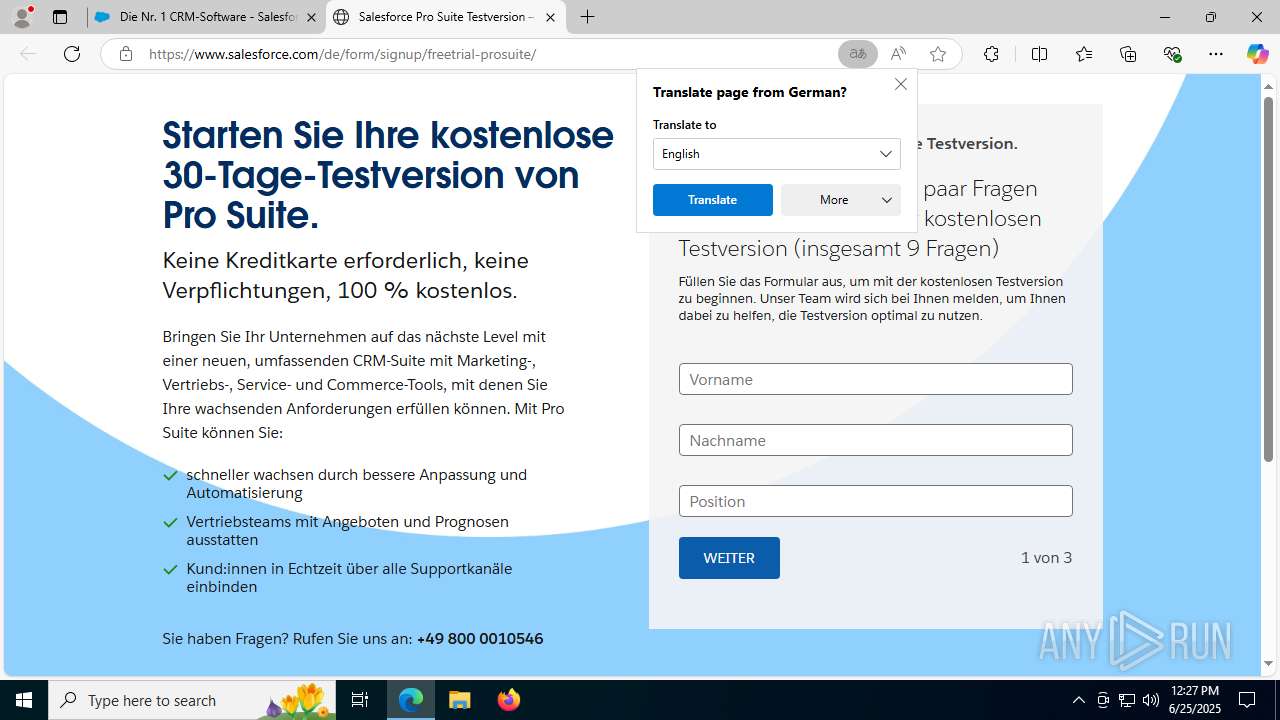The image size is (1280, 720).
Task: Open a new browser tab
Action: click(x=587, y=17)
